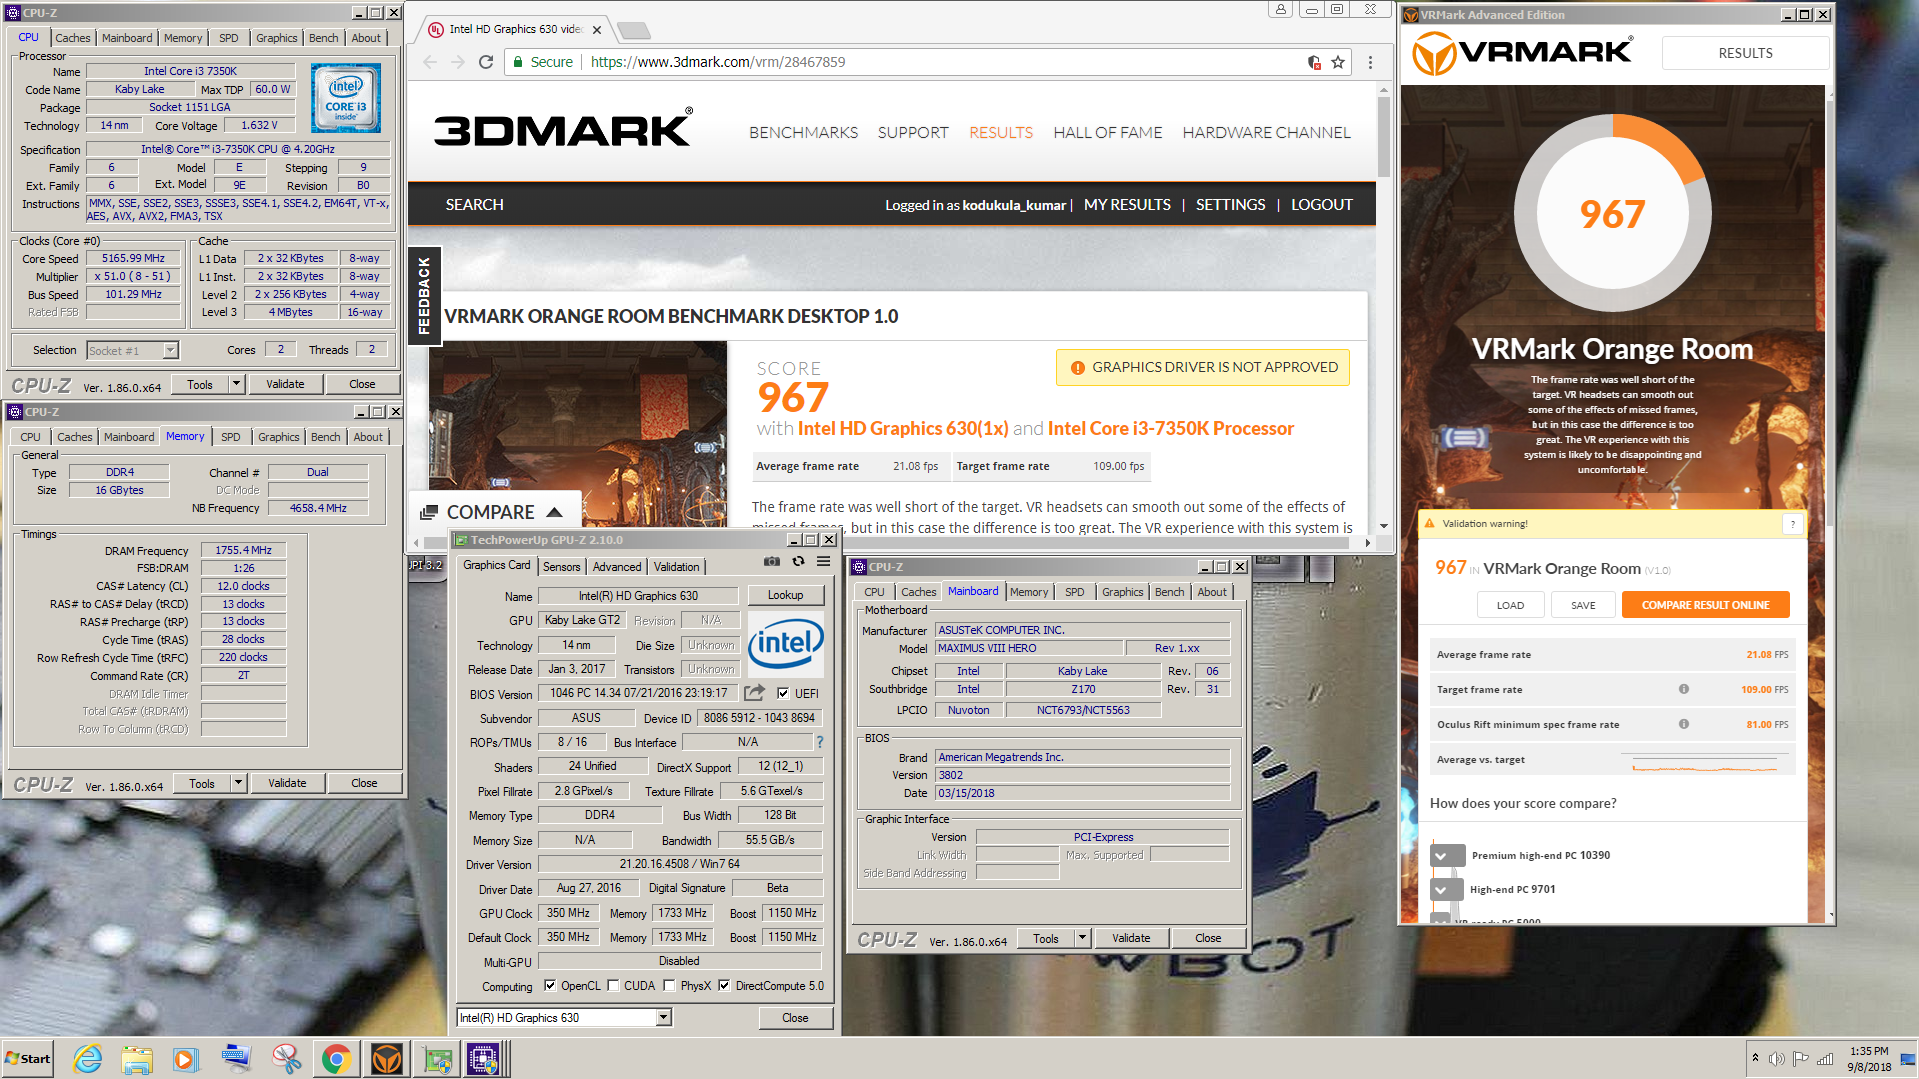Toggle the CUDA checkbox in GPU-Z

click(x=613, y=986)
